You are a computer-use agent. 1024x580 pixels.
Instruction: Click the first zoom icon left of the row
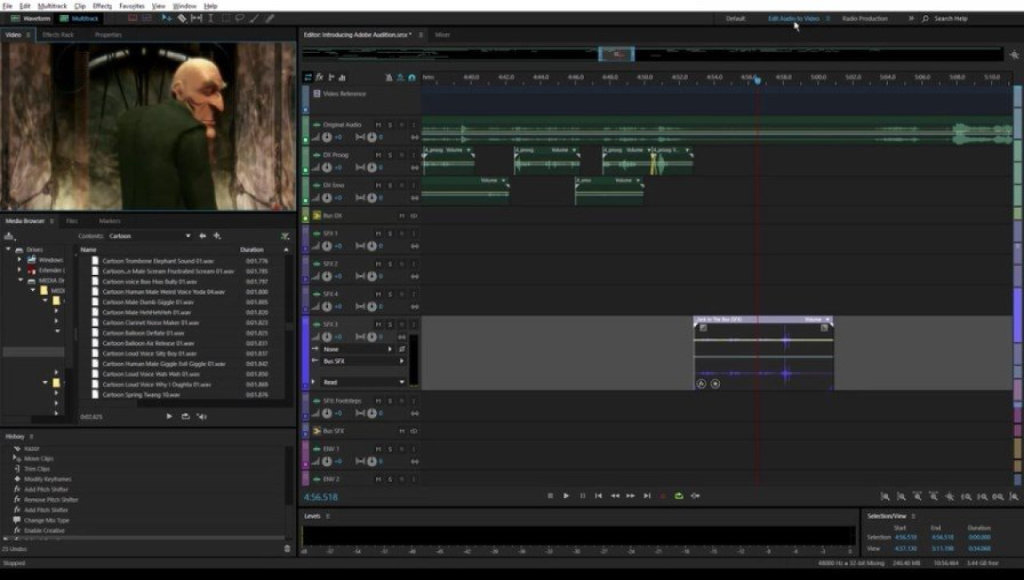[885, 496]
